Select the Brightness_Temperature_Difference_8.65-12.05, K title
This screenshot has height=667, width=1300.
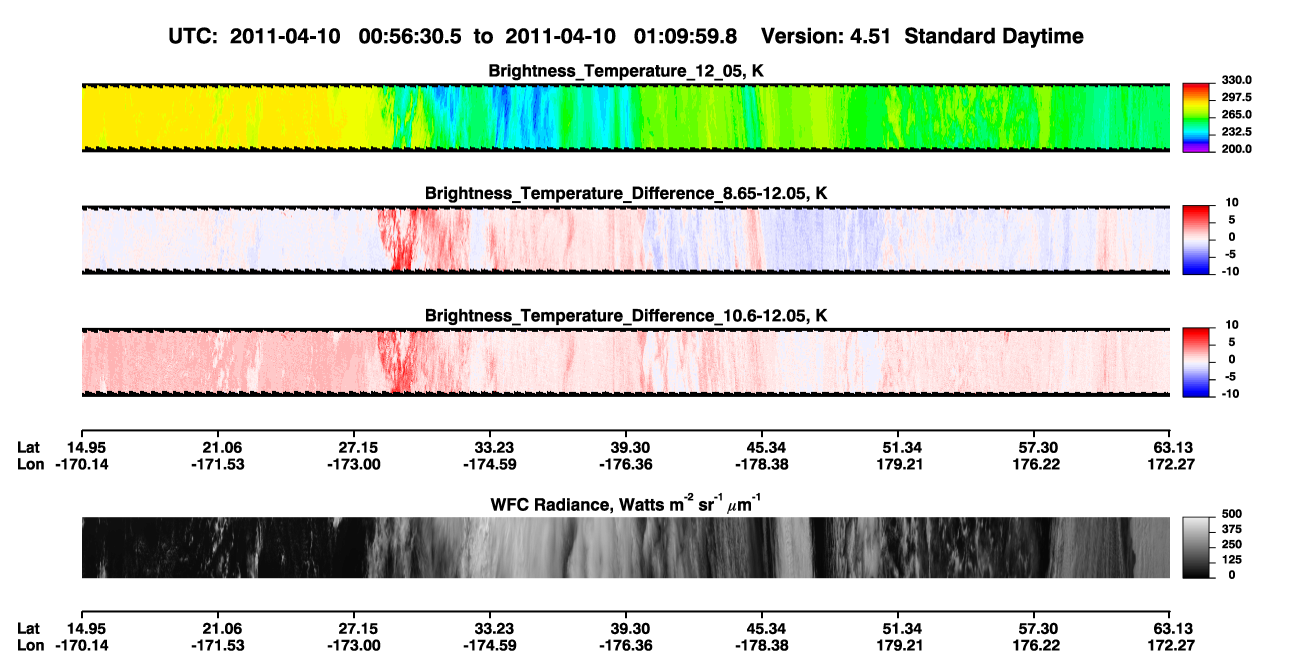[x=626, y=193]
